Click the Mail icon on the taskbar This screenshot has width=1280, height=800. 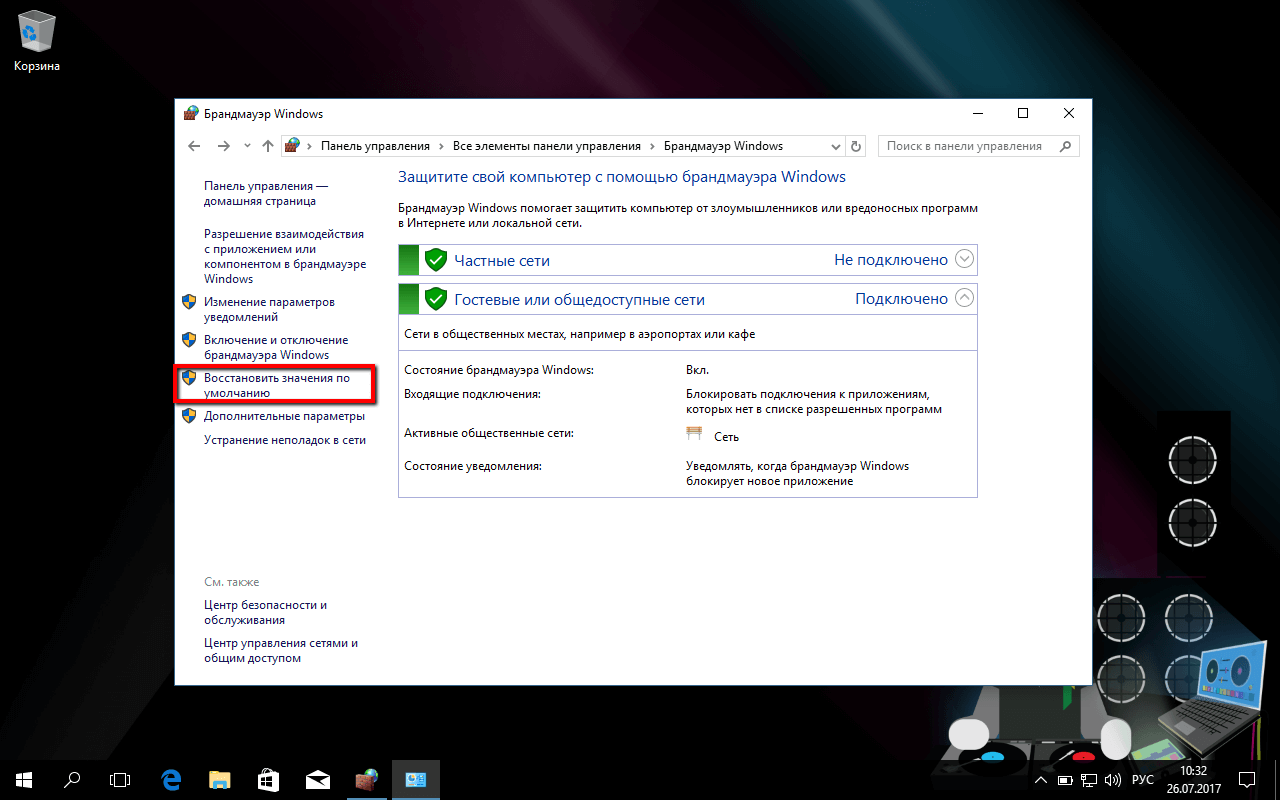(x=318, y=779)
